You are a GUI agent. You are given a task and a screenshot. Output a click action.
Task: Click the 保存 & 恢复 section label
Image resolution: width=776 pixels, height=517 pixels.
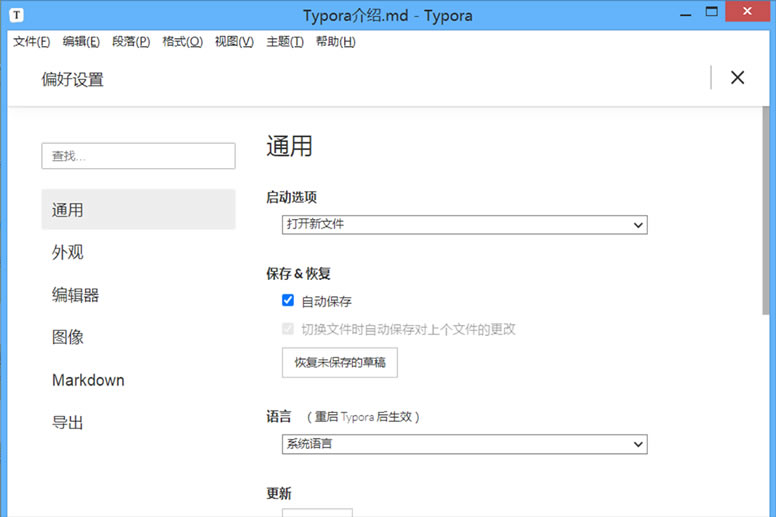click(298, 274)
